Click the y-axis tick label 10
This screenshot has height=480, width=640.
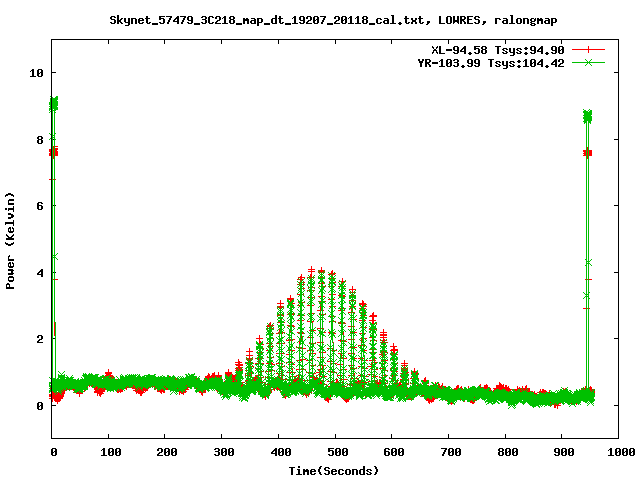36,73
